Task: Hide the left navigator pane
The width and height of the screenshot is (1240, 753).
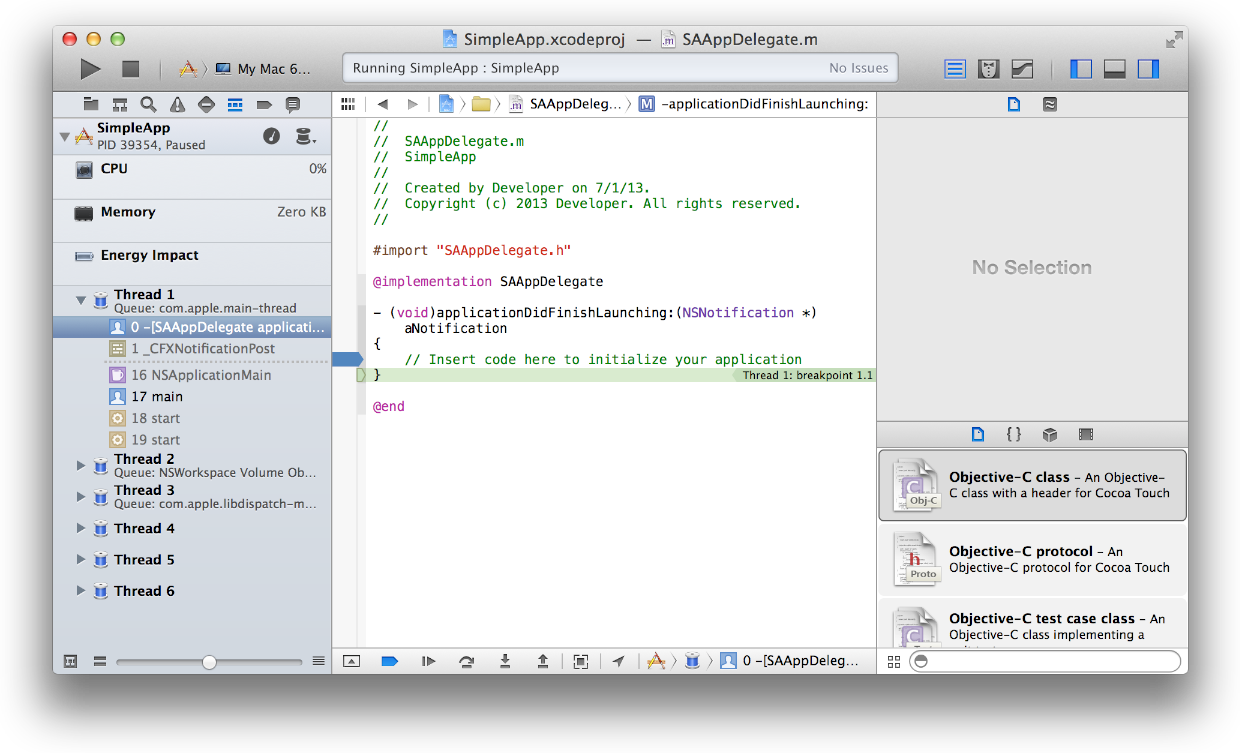Action: click(x=1081, y=69)
